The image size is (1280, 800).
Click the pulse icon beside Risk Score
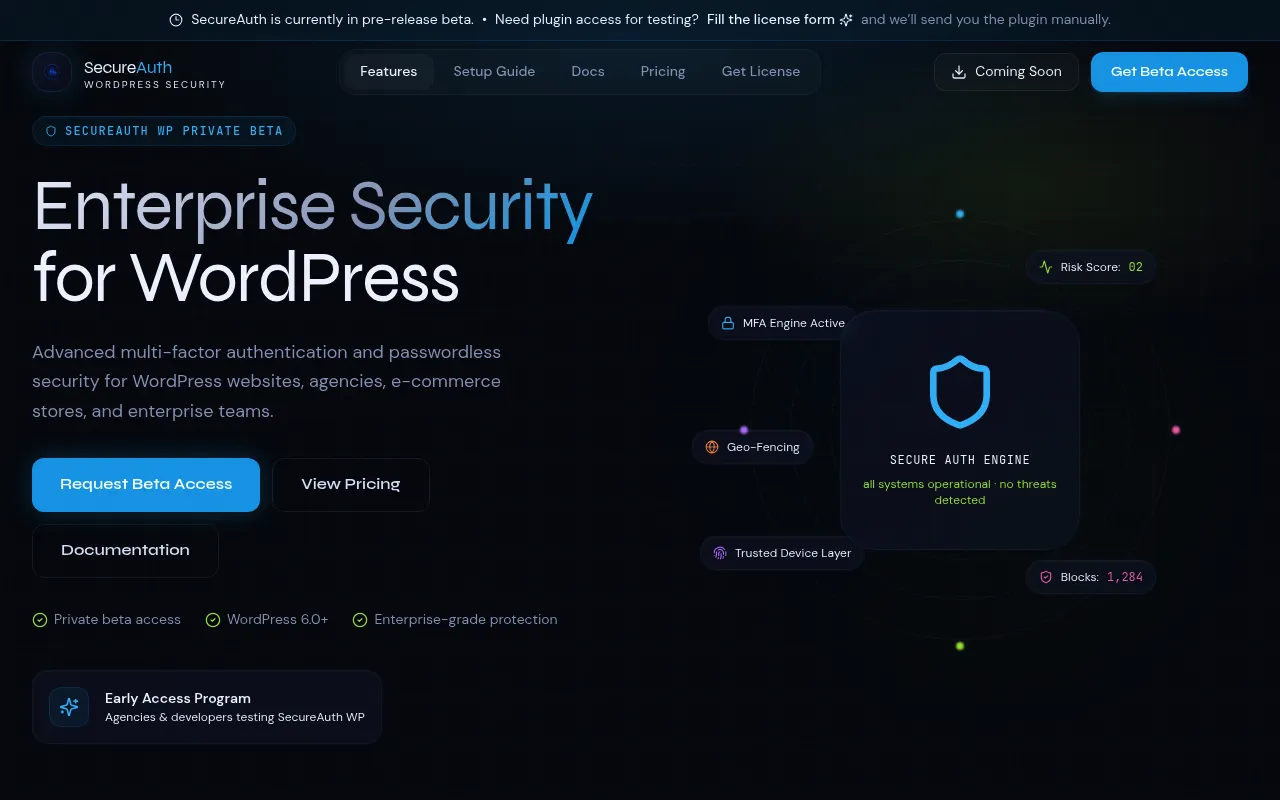pos(1046,267)
